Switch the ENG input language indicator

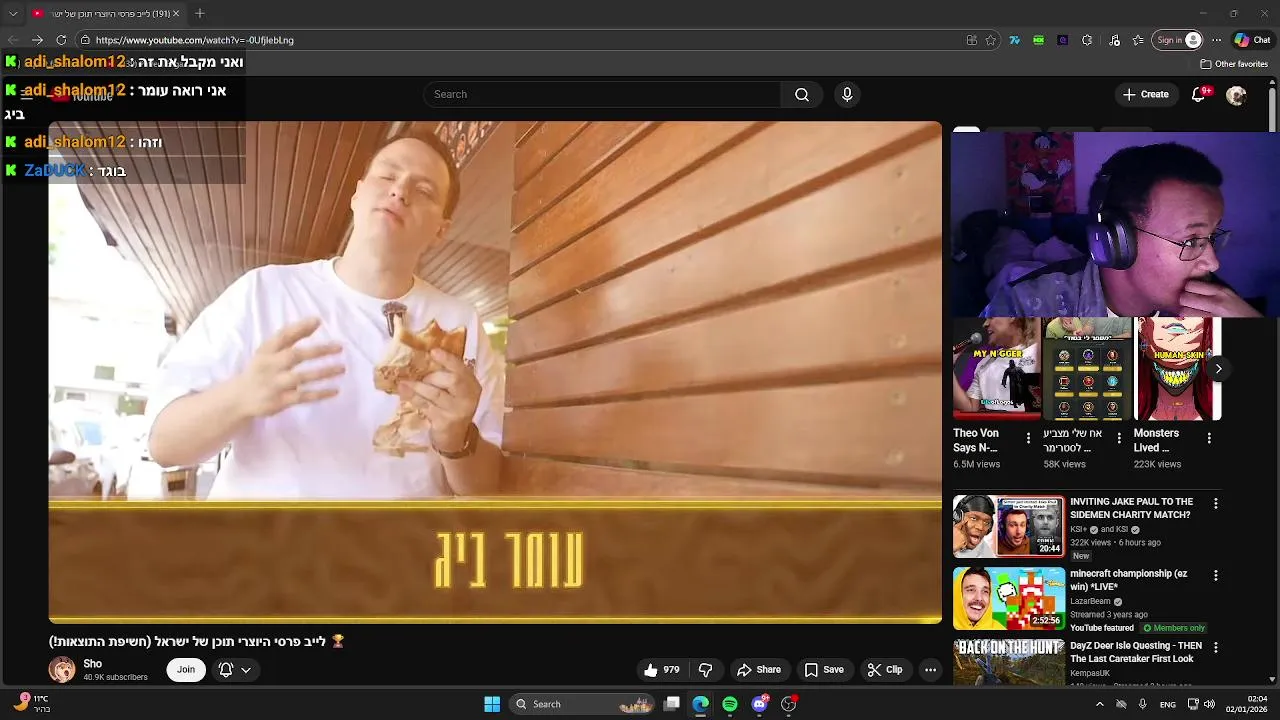[x=1167, y=704]
